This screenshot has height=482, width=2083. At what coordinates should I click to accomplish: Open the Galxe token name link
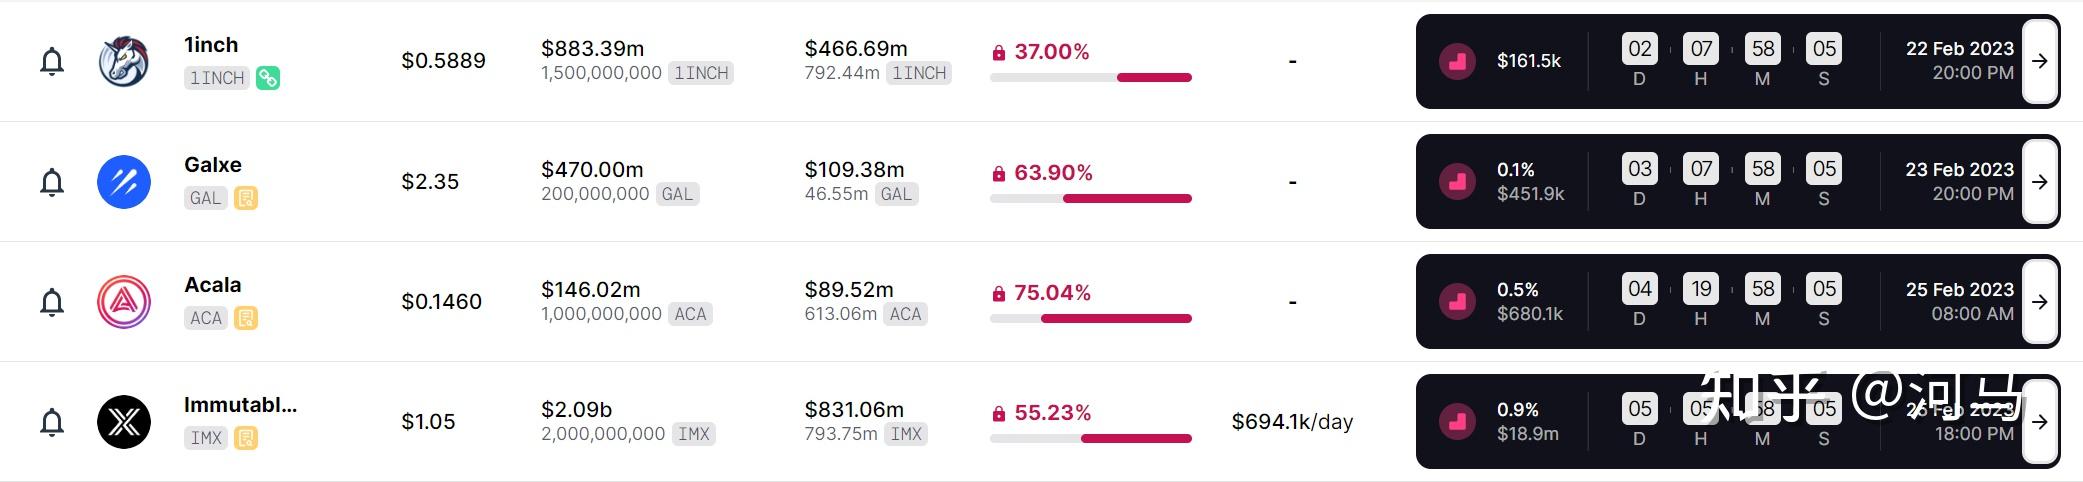(213, 165)
